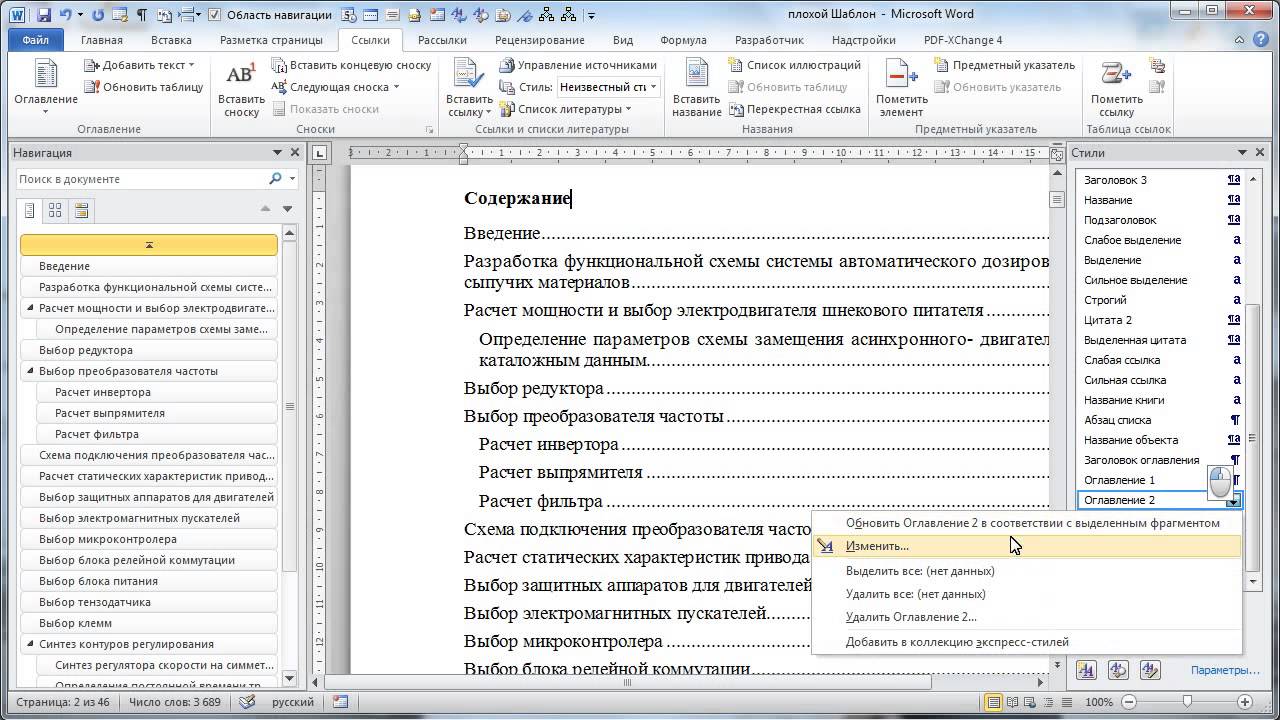Choose Удалить Оглавление 2... menu entry

pyautogui.click(x=1026, y=617)
